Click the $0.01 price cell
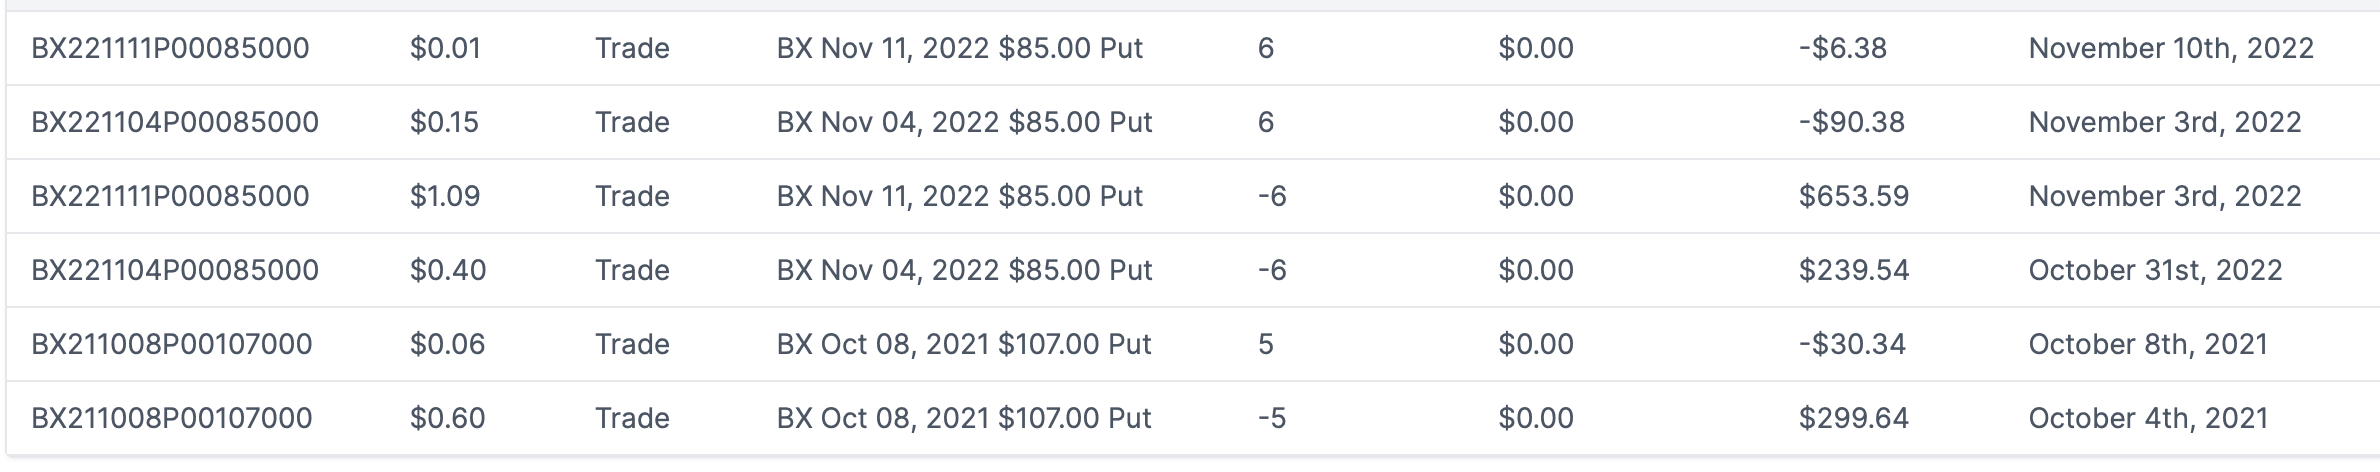This screenshot has width=2380, height=472. [445, 48]
